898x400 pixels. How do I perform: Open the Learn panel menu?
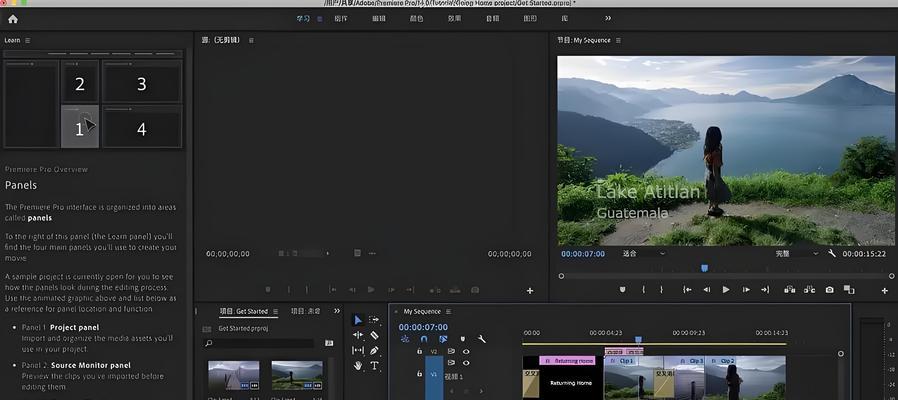(27, 40)
